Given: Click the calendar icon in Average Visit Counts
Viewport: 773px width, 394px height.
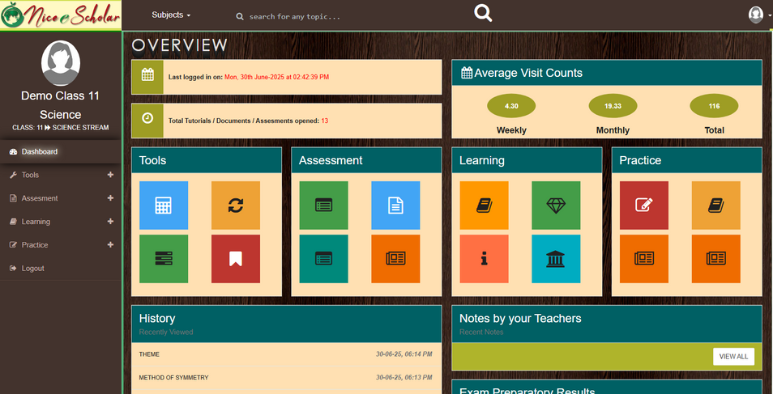Looking at the screenshot, I should coord(466,73).
